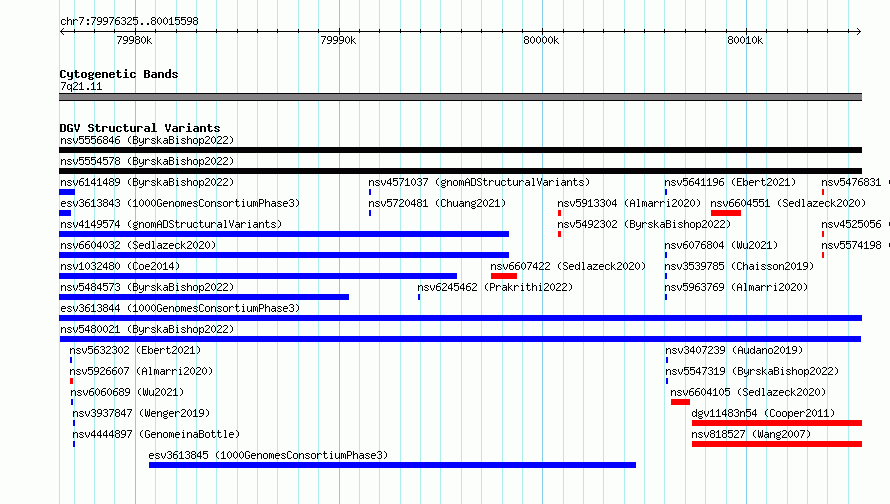890x504 pixels.
Task: Click the blue bar beneath nsv1032480
Action: point(258,276)
